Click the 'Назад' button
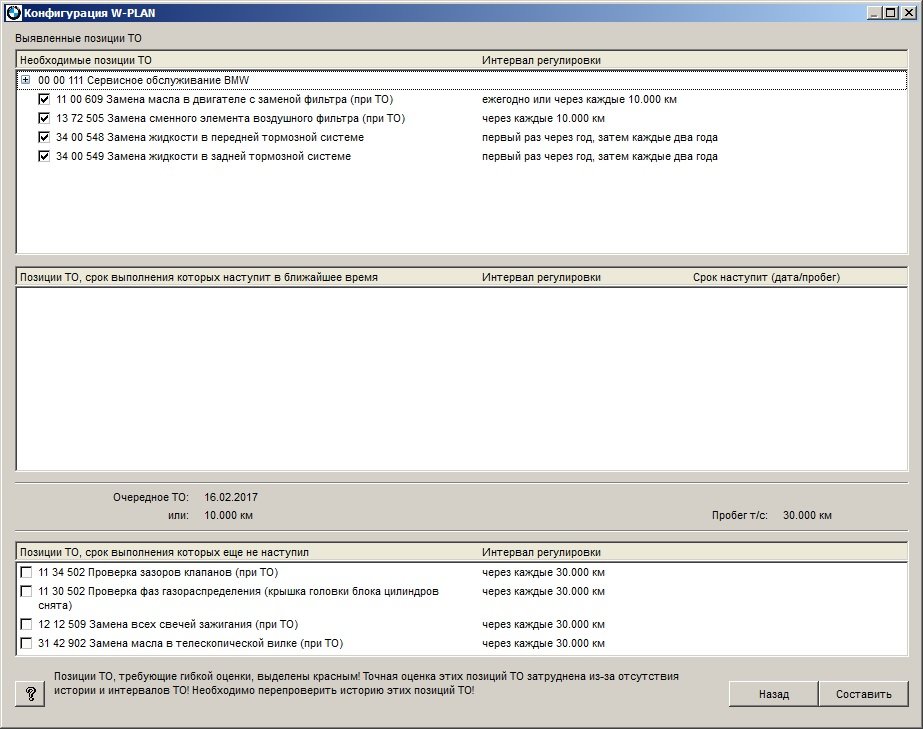Screen dimensions: 923x729 click(773, 694)
